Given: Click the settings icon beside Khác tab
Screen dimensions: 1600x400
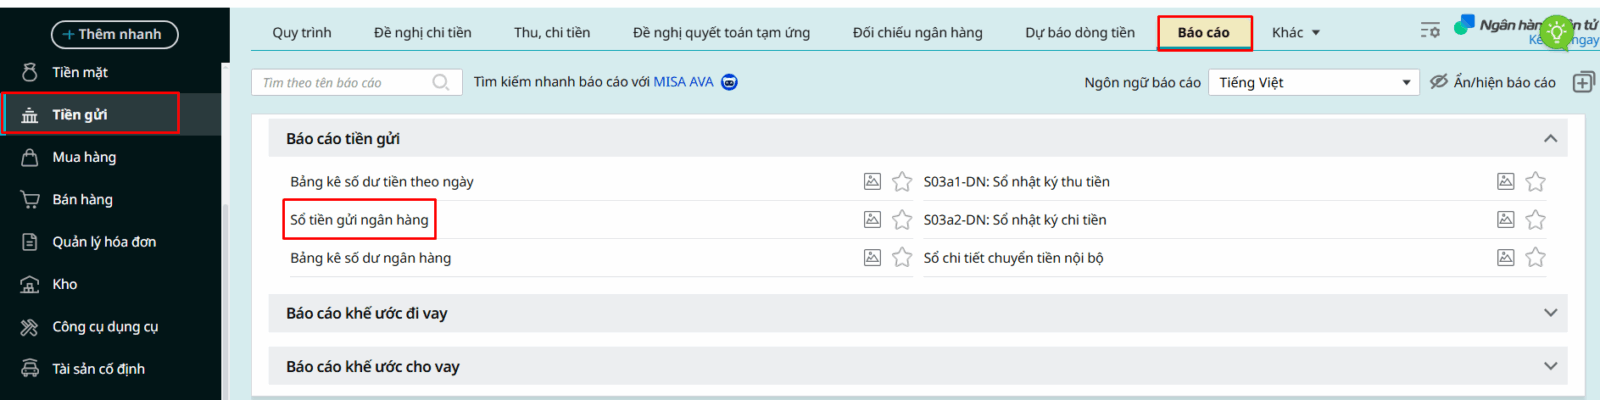Looking at the screenshot, I should point(1430,31).
